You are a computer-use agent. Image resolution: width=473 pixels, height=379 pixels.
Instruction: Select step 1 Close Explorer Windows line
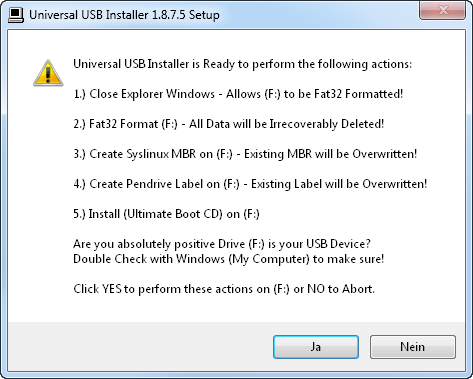(238, 94)
